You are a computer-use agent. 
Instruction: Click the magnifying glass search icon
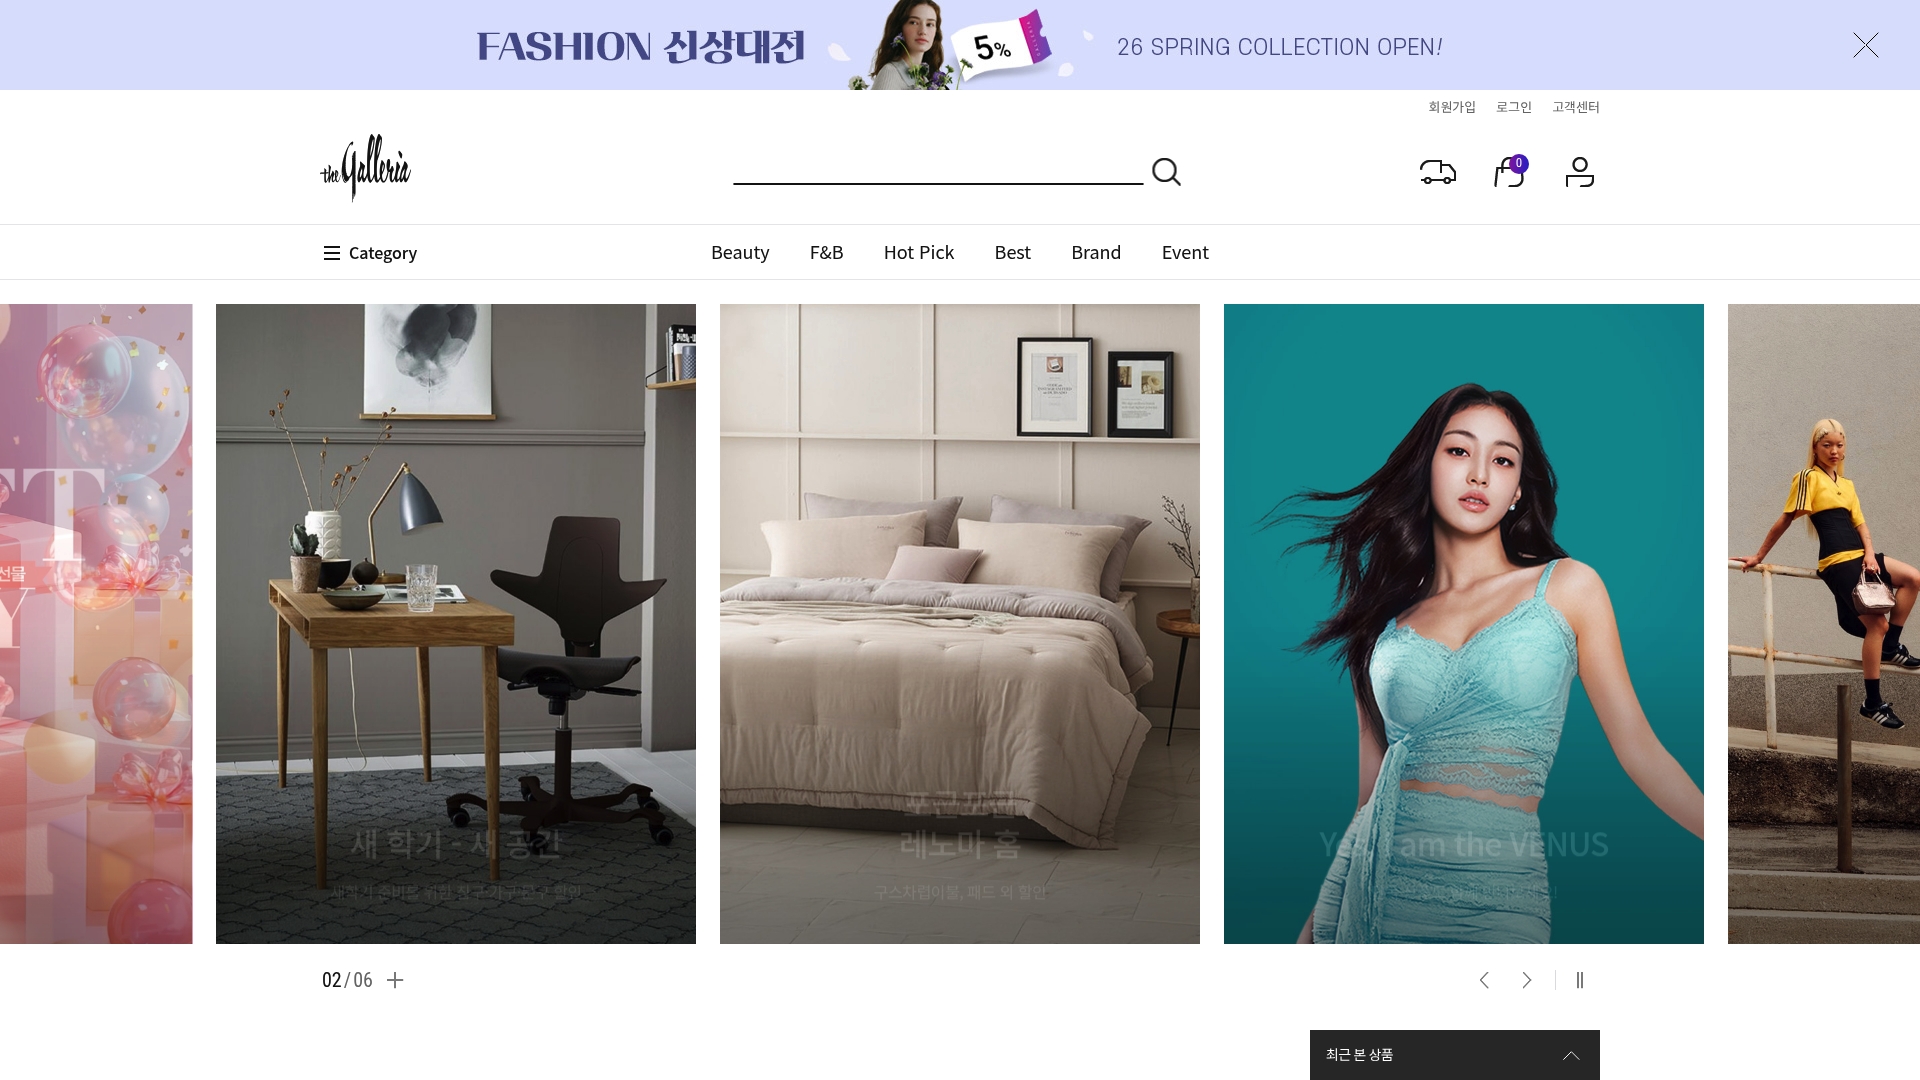click(x=1166, y=172)
